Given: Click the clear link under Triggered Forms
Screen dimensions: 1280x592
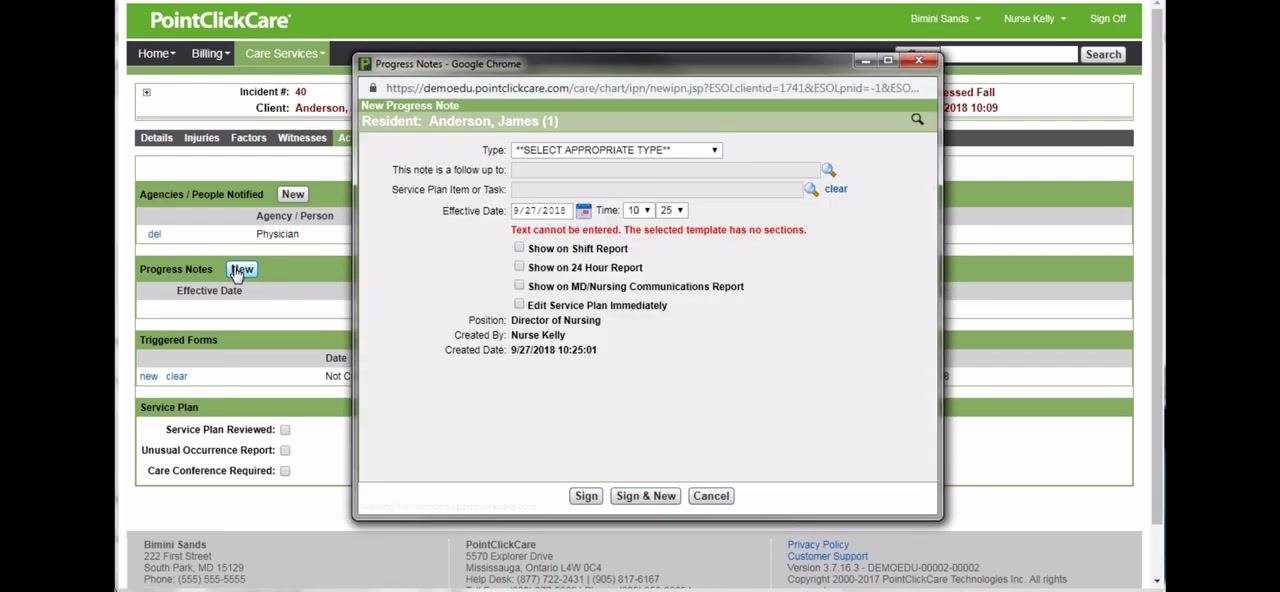Looking at the screenshot, I should coord(176,376).
